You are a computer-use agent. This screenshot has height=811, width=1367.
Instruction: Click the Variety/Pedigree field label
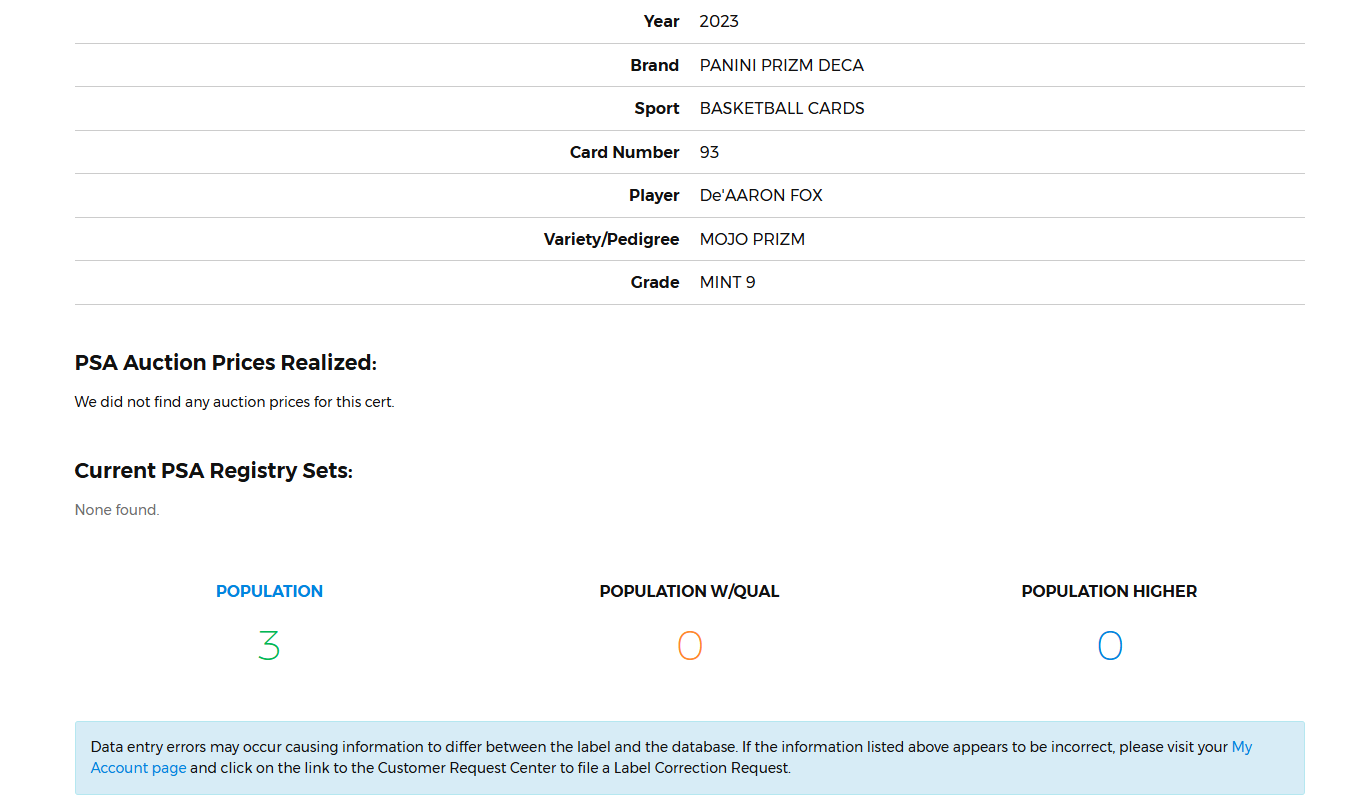[612, 239]
